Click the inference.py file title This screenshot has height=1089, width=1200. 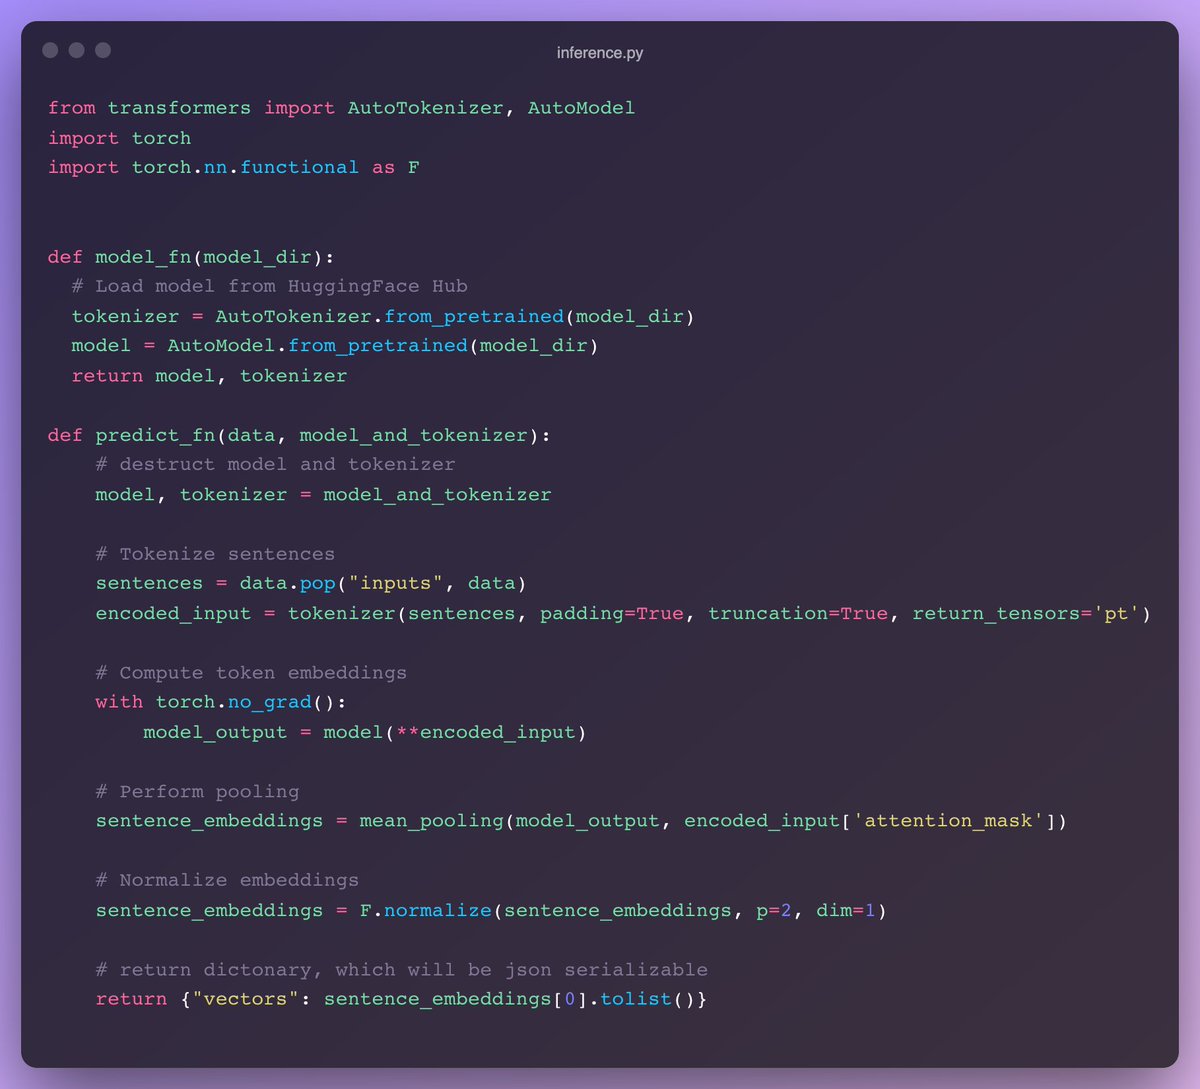600,52
